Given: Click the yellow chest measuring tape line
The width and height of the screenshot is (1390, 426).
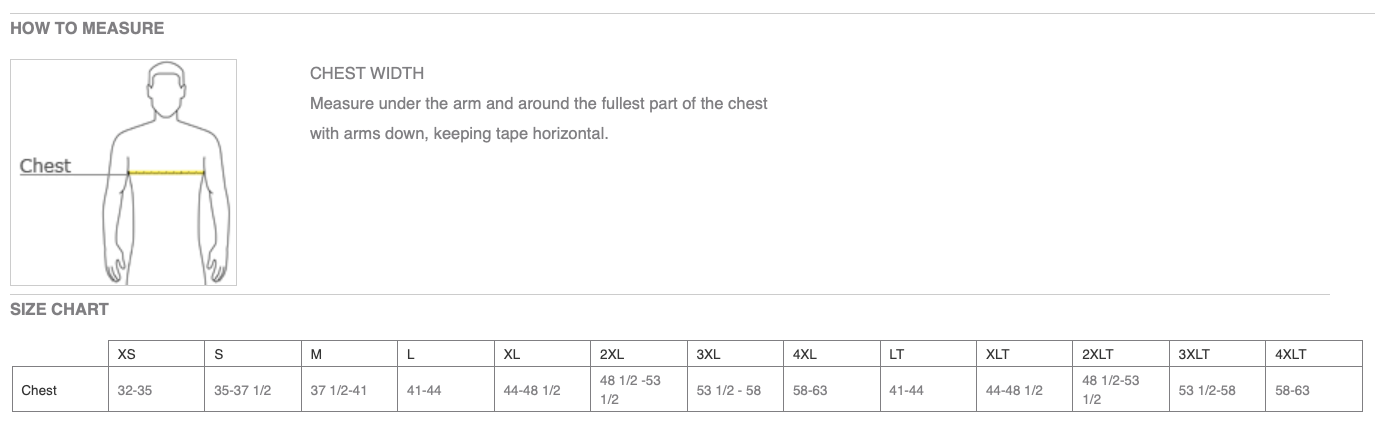Looking at the screenshot, I should [x=167, y=173].
